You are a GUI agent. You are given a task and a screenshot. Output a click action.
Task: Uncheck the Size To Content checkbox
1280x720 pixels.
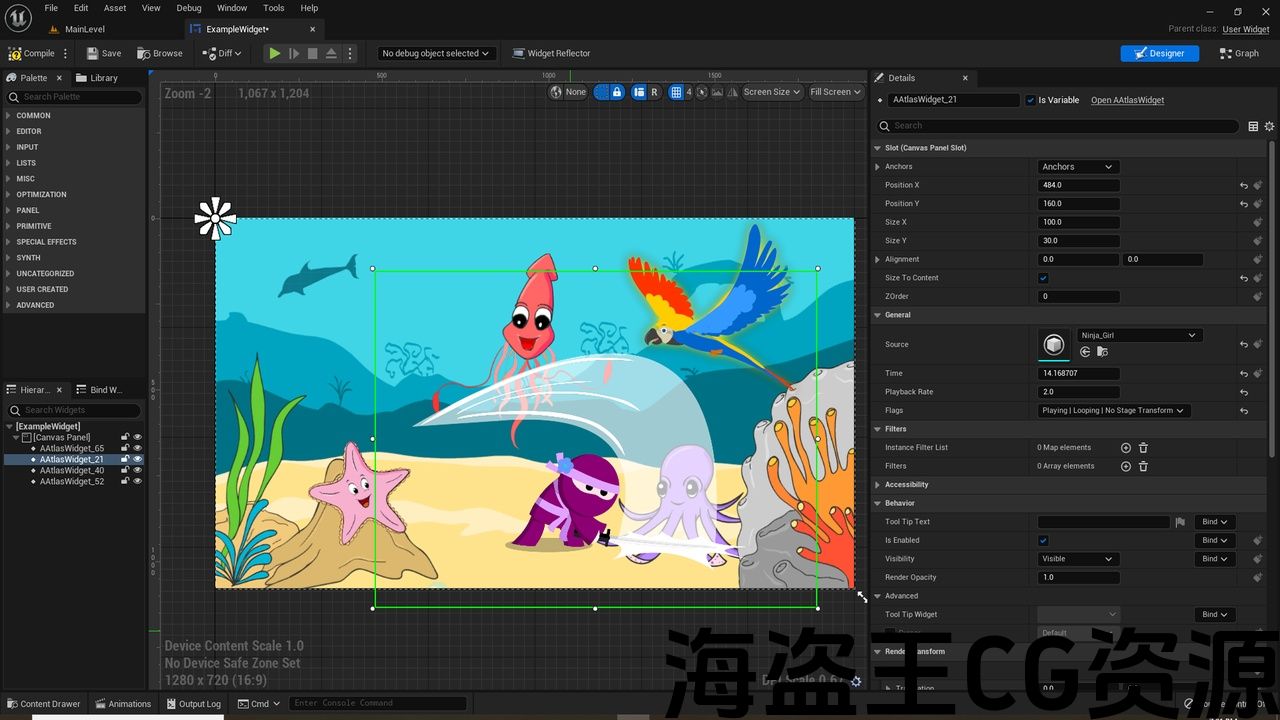[x=1043, y=278]
